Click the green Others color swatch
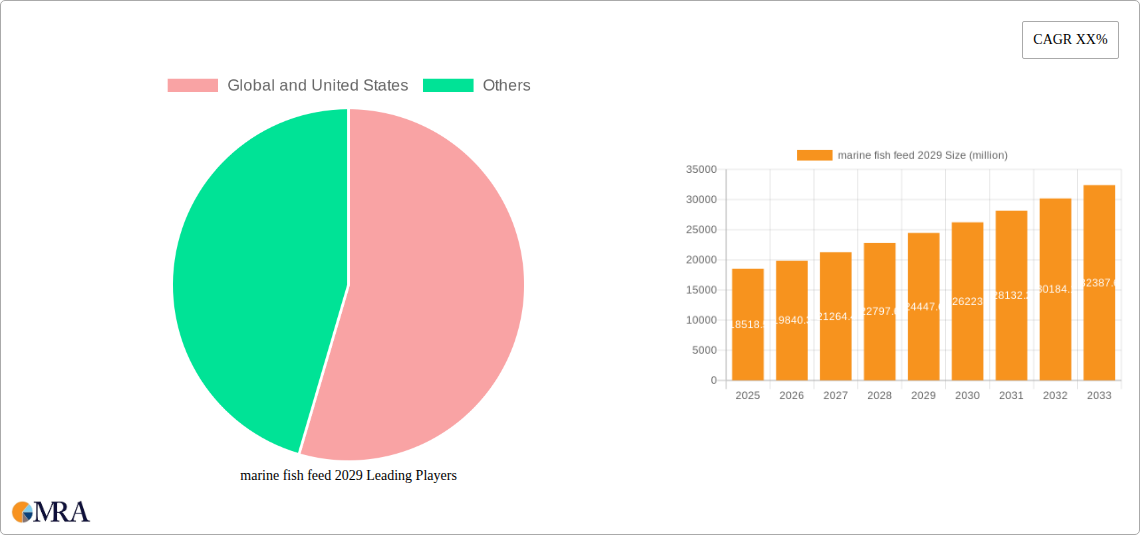The height and width of the screenshot is (535, 1140). coord(448,86)
